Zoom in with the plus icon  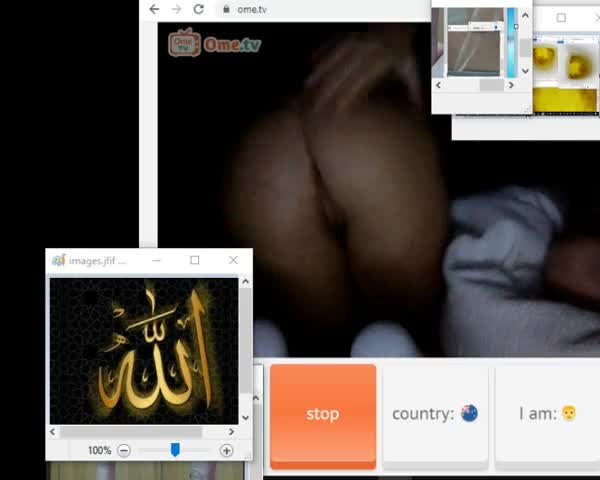coord(227,451)
